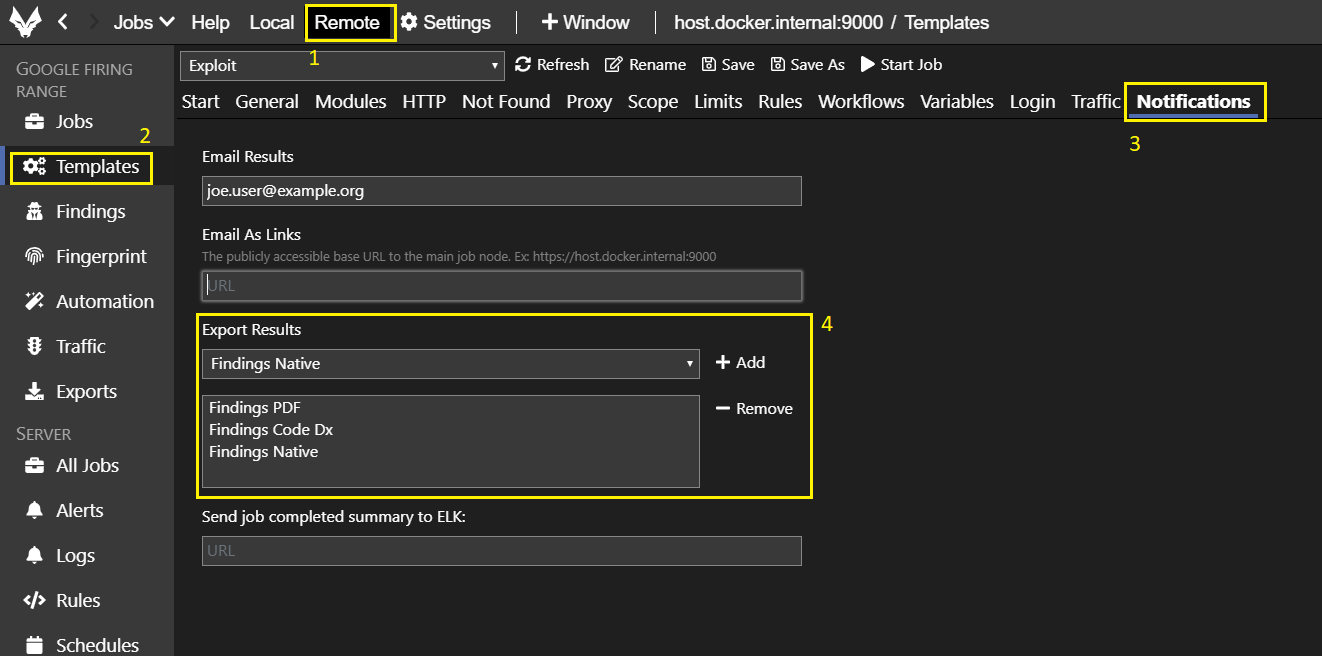The height and width of the screenshot is (656, 1322).
Task: Open Alerts under Server section
Action: tap(79, 510)
